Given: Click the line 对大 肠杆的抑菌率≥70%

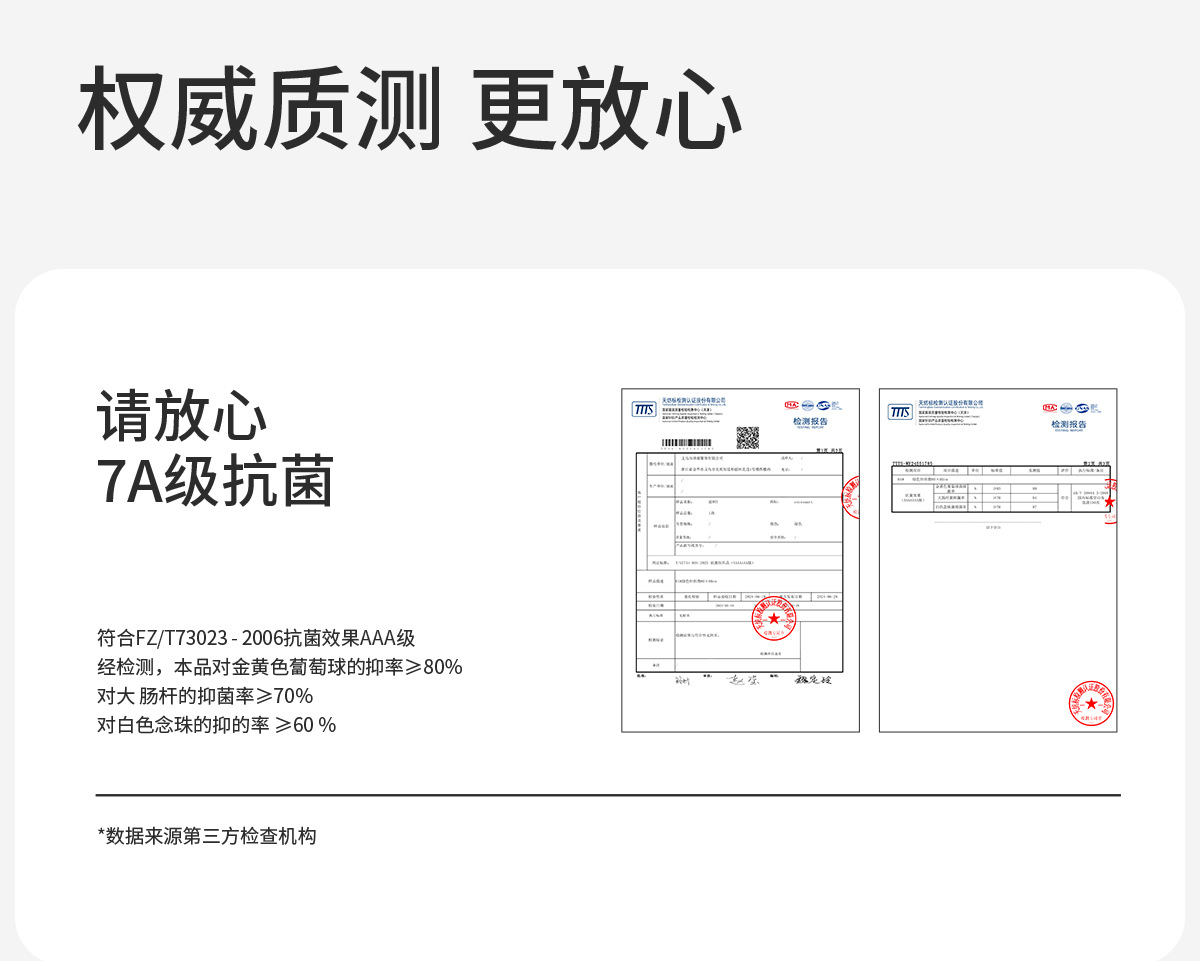Looking at the screenshot, I should 205,696.
